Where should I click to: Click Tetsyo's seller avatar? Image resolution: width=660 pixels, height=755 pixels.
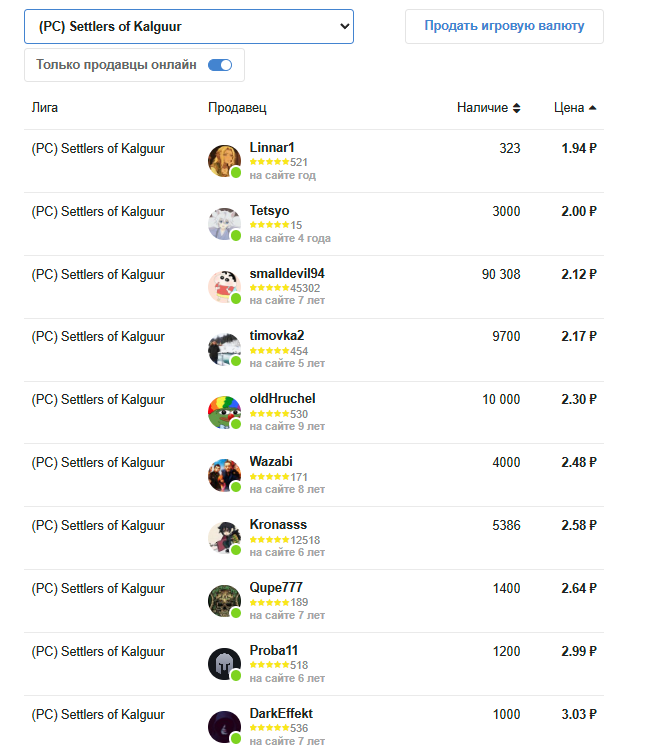(224, 224)
